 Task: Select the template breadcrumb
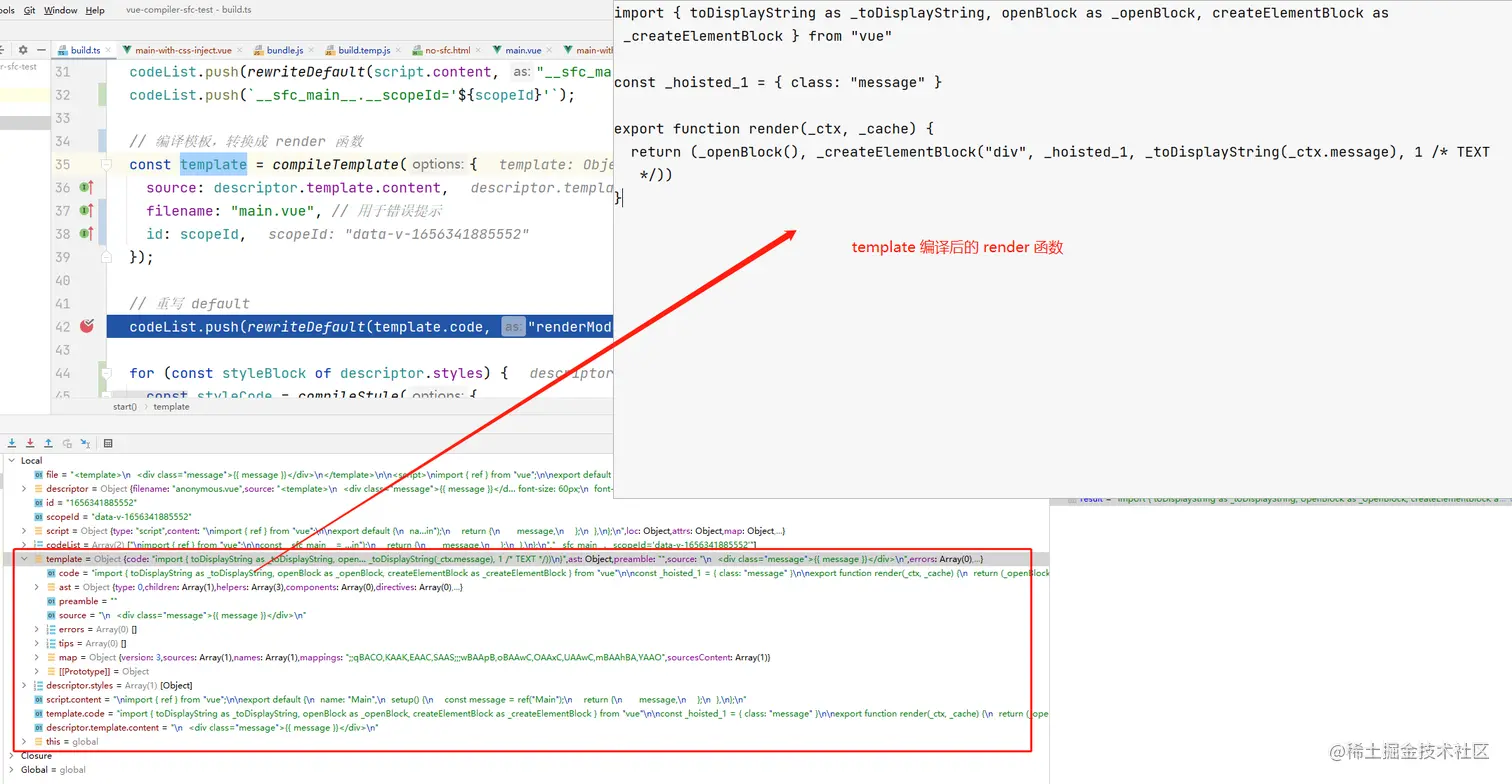point(171,407)
